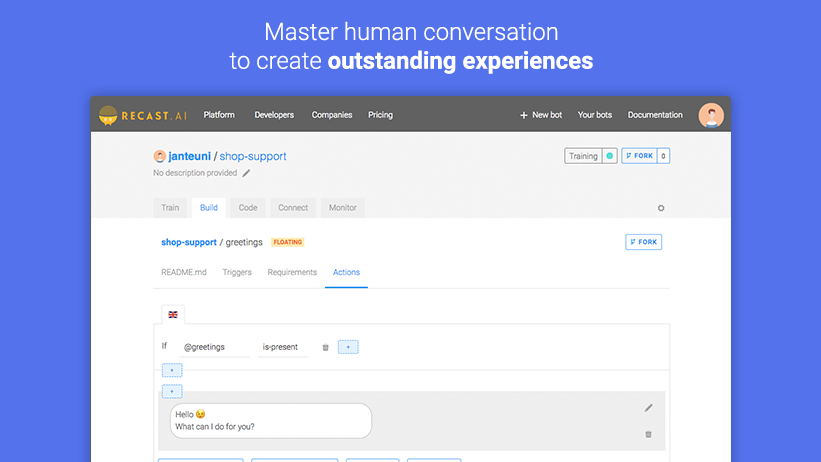
Task: Open the user profile avatar menu
Action: tap(711, 115)
